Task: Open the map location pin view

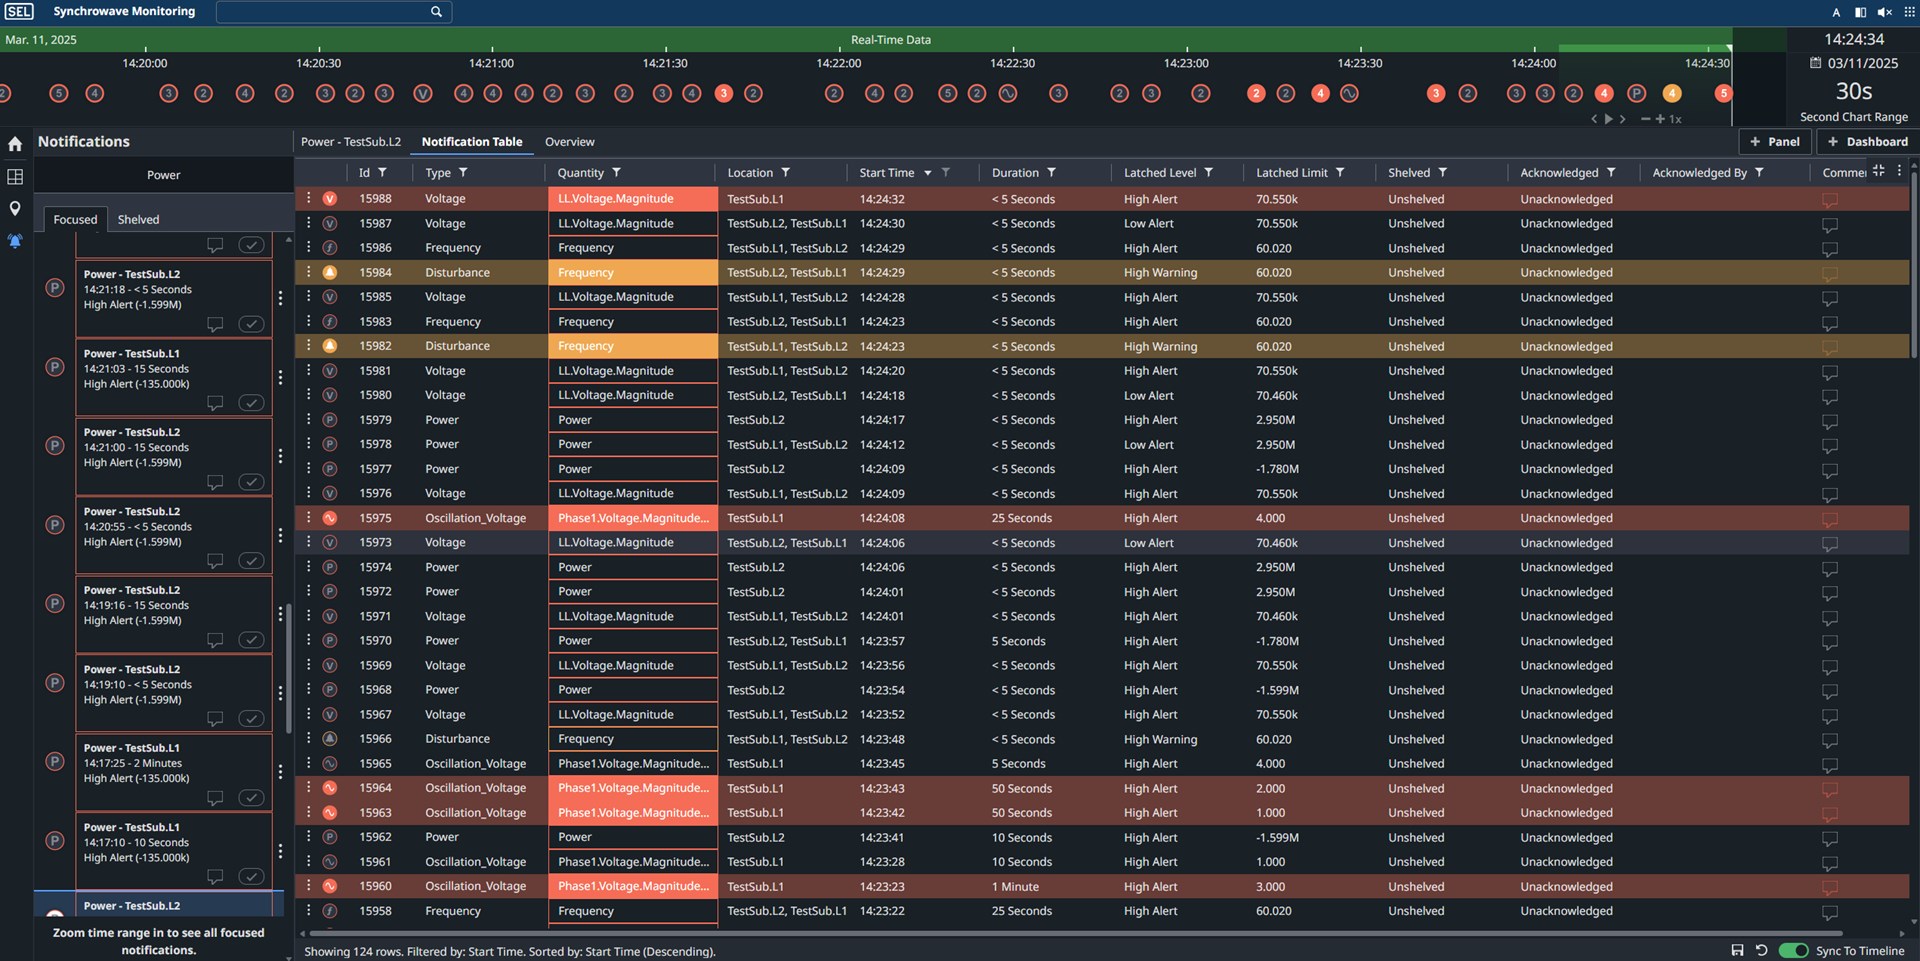Action: tap(15, 209)
